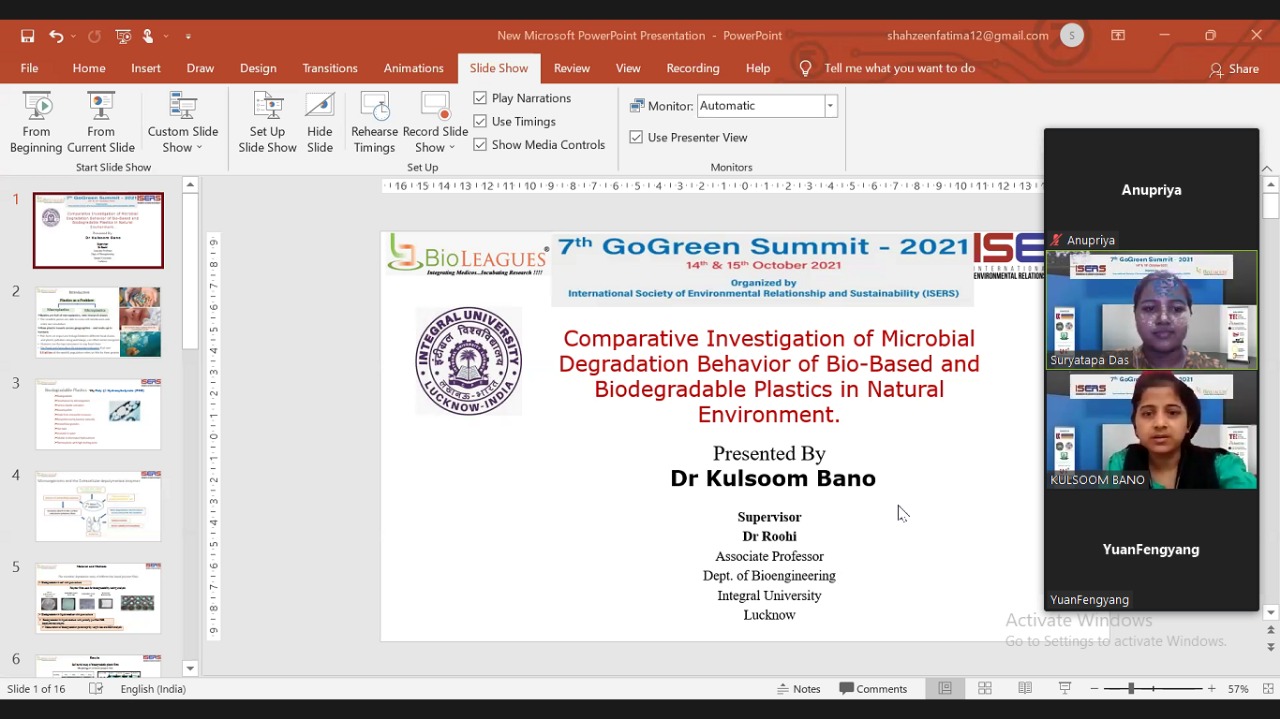Viewport: 1280px width, 719px height.
Task: Click the Dr Kulsoom Bano presenter name
Action: (x=773, y=478)
